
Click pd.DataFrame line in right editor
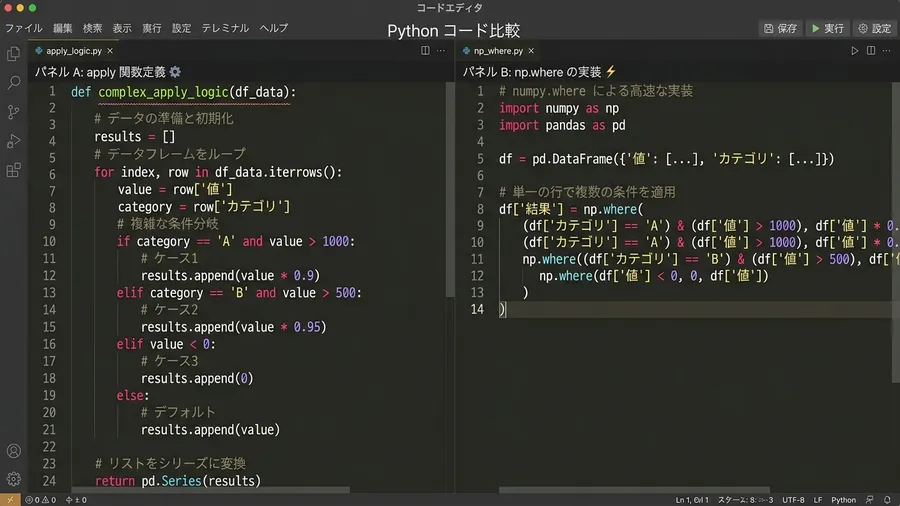point(666,159)
